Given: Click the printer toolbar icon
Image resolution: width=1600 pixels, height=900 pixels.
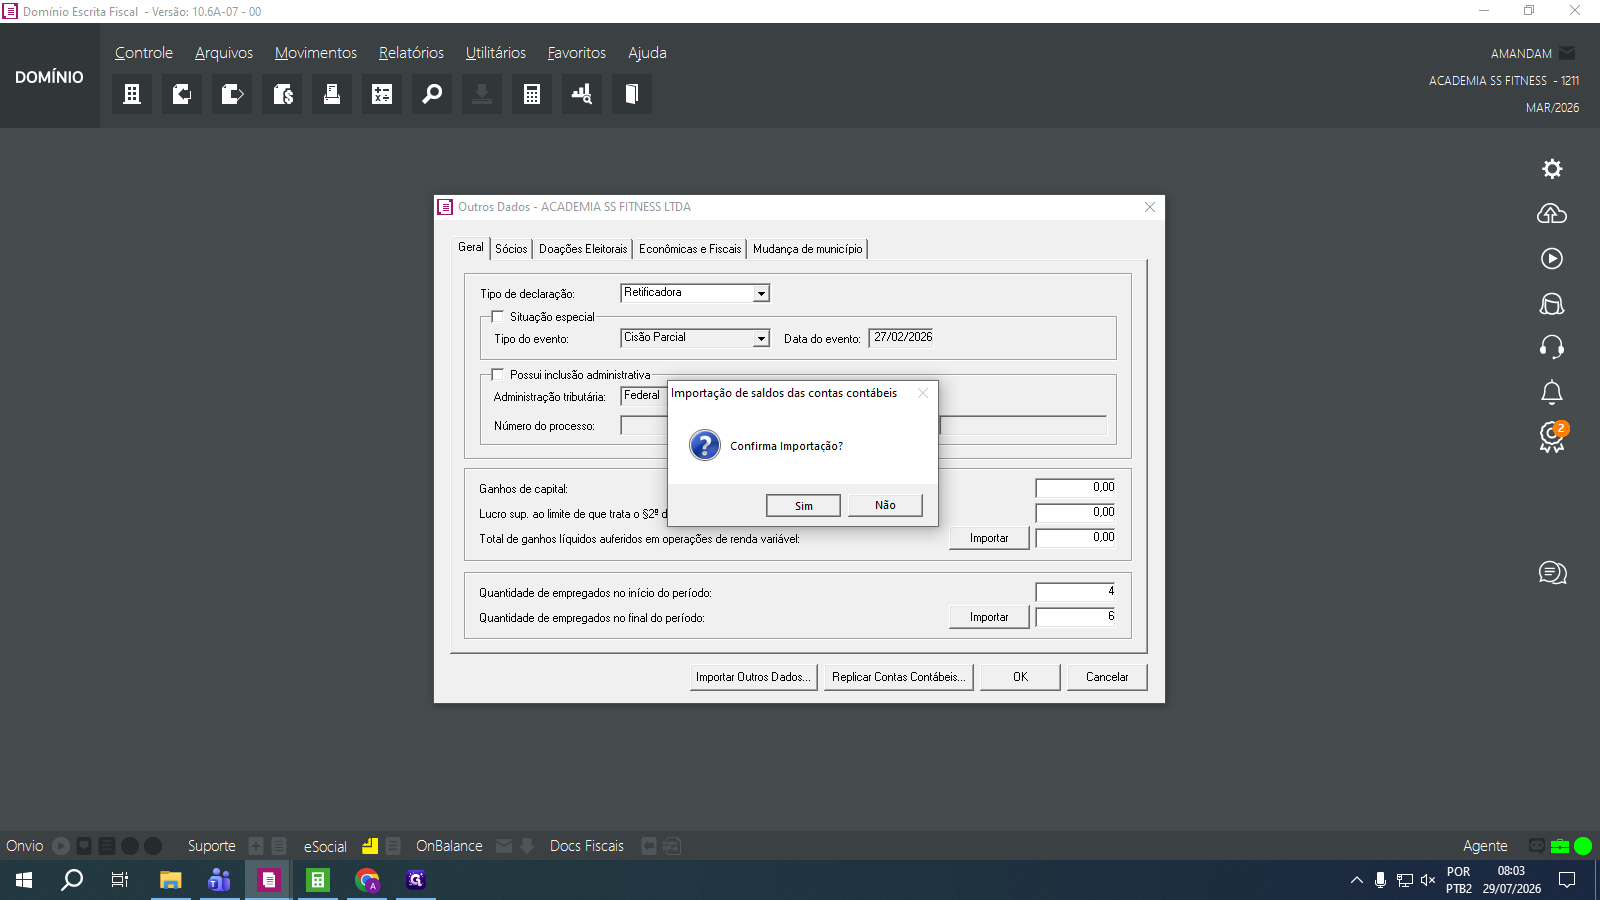Looking at the screenshot, I should coord(332,94).
